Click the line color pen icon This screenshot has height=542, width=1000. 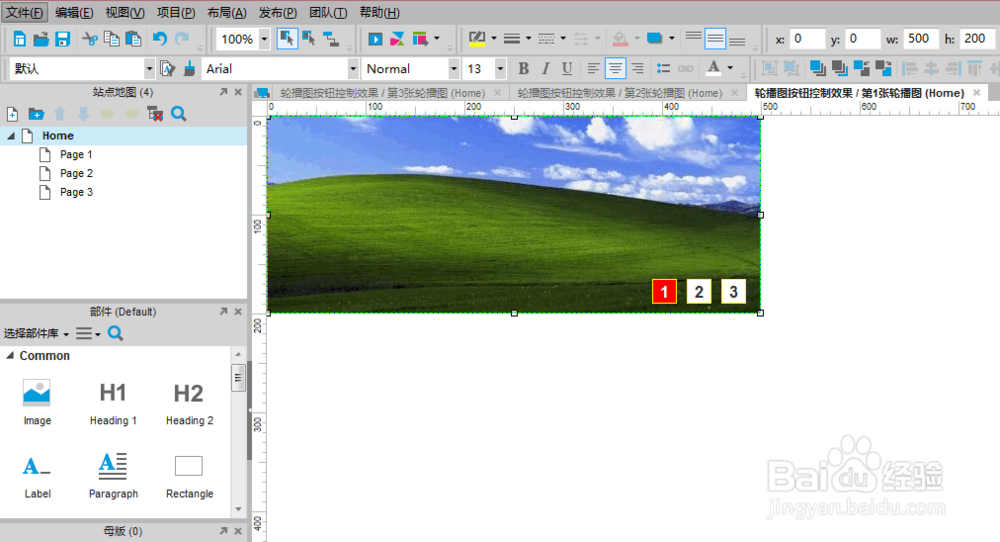tap(476, 39)
